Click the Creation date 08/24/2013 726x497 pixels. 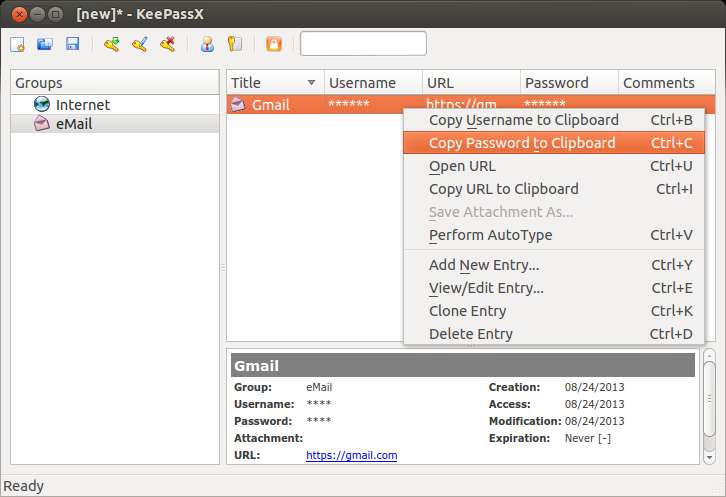click(595, 387)
